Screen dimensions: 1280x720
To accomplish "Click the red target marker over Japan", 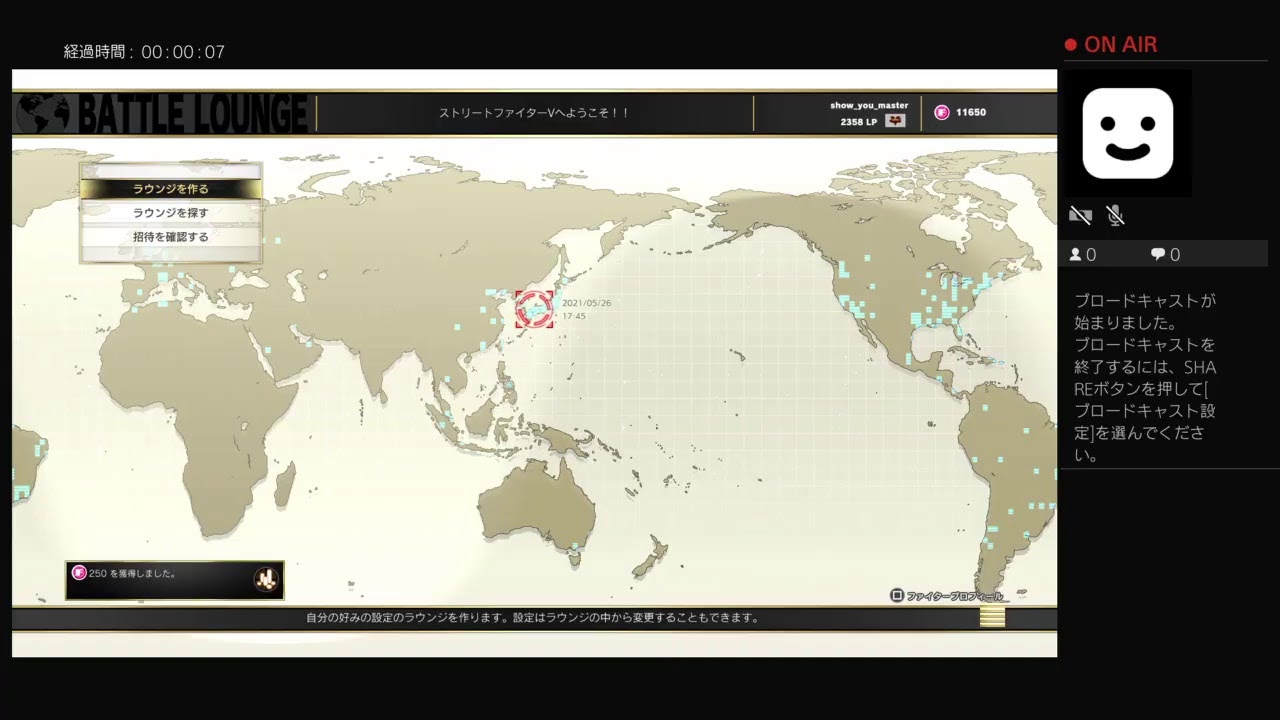I will [534, 309].
